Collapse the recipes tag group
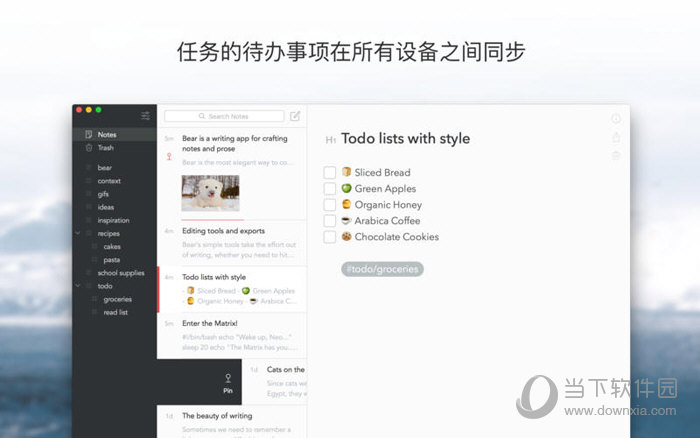 tap(78, 233)
